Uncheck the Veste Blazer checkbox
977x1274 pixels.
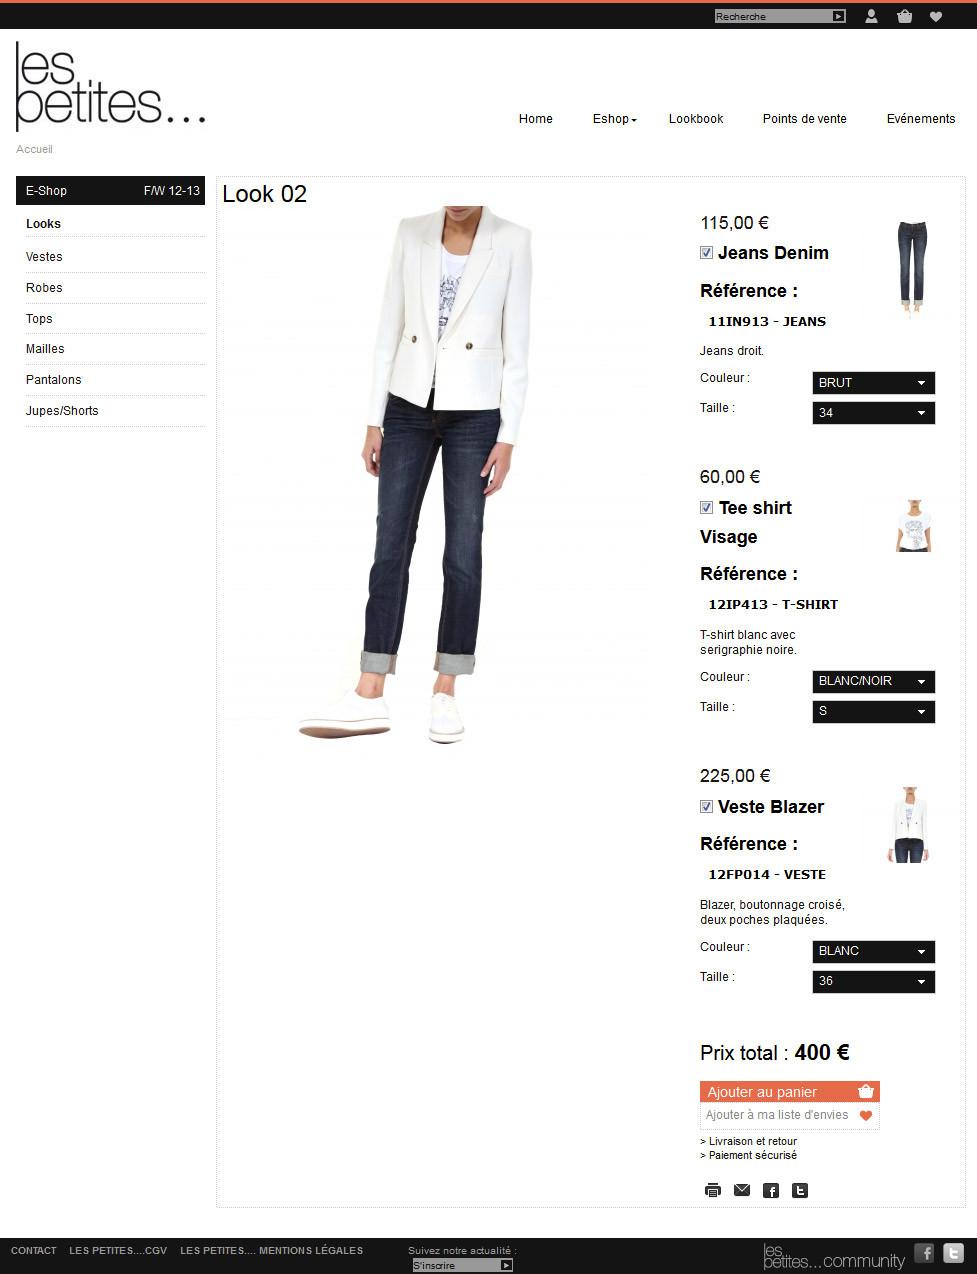click(706, 807)
